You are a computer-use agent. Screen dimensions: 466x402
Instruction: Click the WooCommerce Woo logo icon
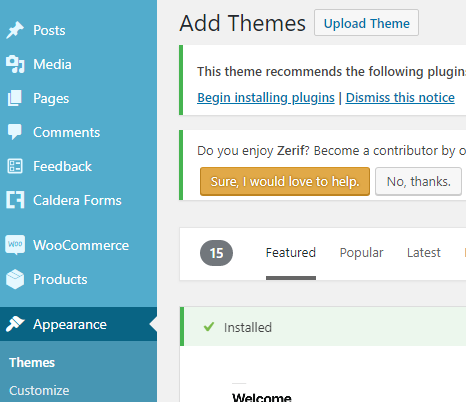pos(15,245)
